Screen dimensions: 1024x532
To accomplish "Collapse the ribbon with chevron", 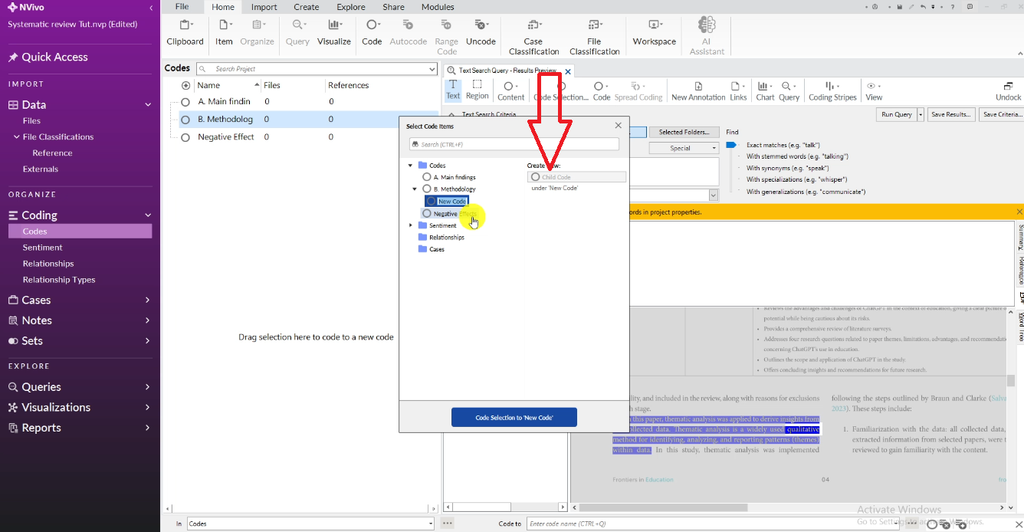I will [1019, 54].
